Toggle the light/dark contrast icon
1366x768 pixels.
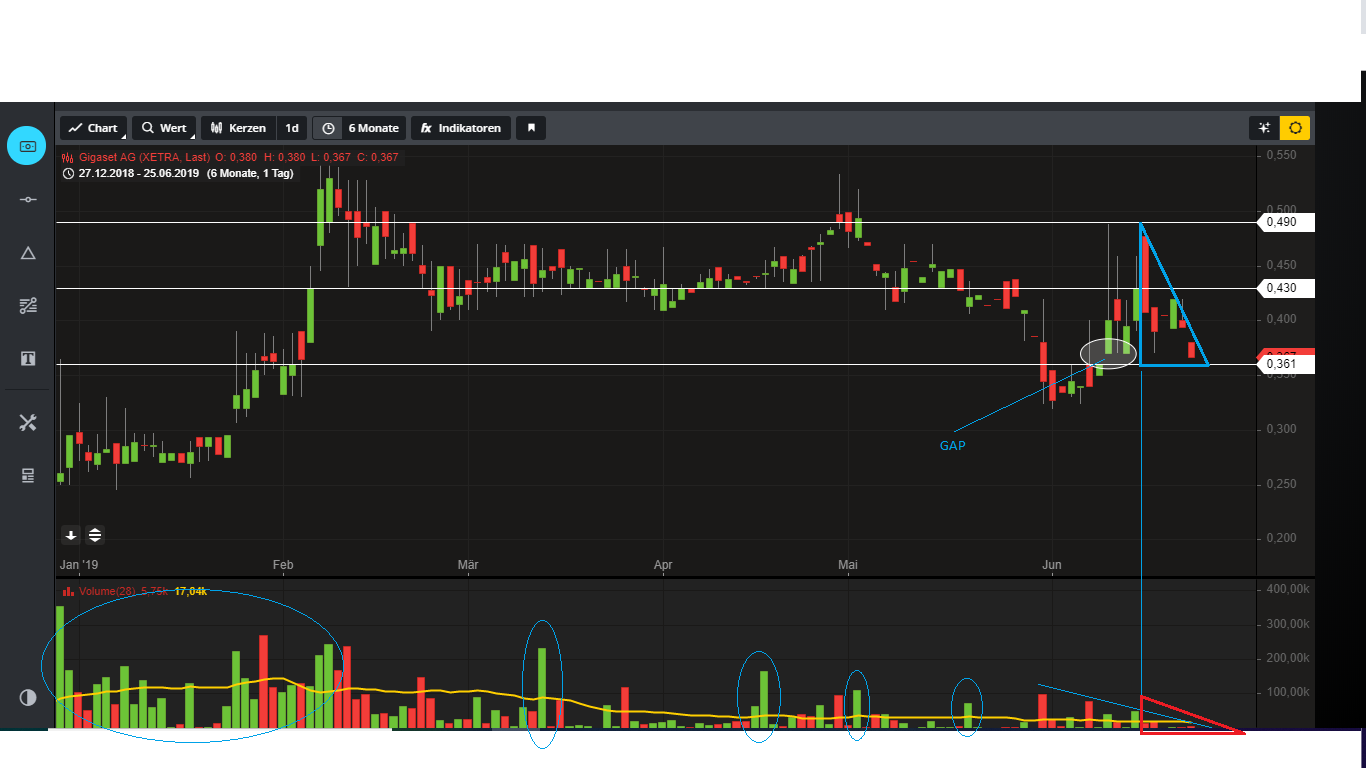click(28, 697)
